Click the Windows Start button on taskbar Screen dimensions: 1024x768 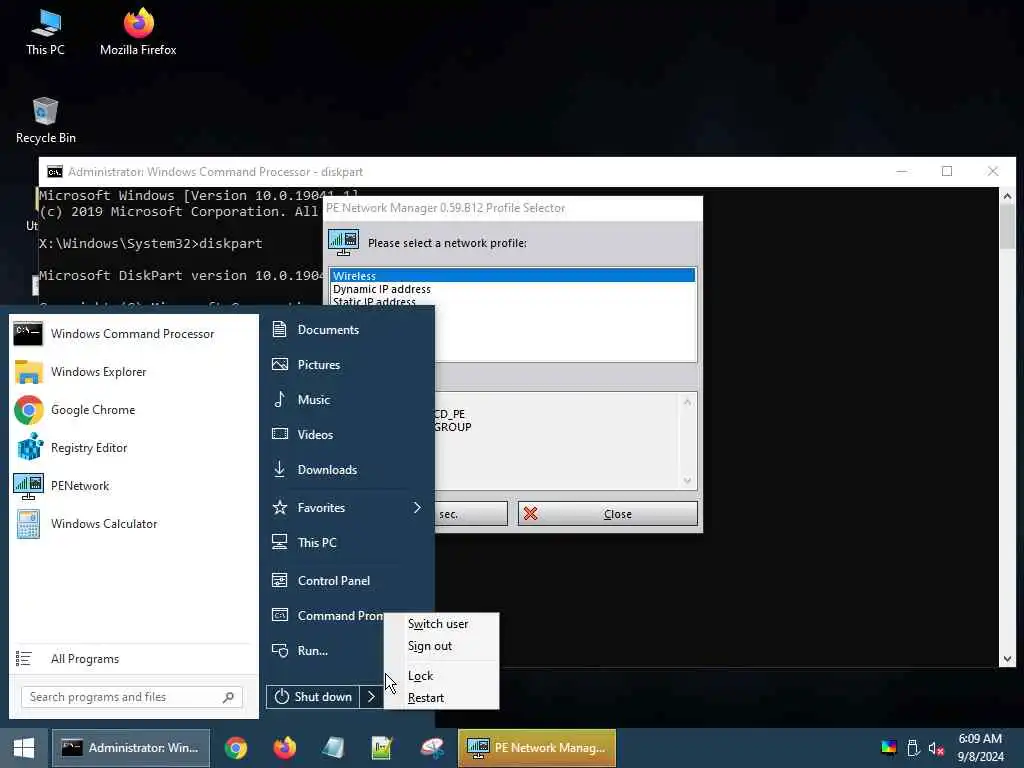(24, 748)
